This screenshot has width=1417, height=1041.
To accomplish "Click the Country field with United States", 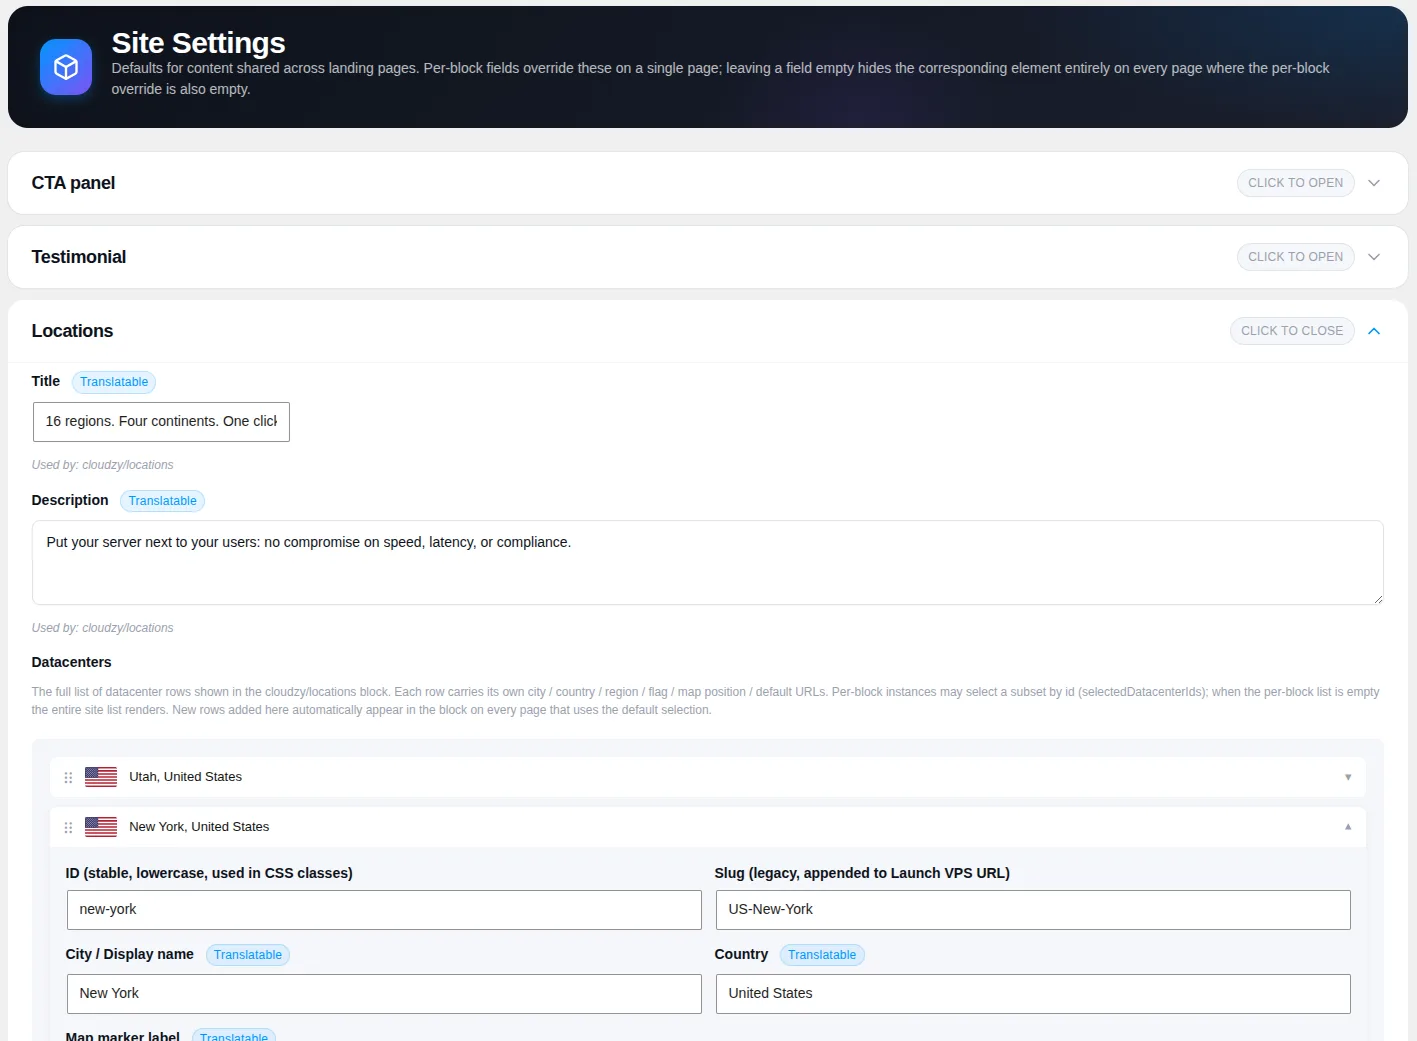I will point(1033,994).
